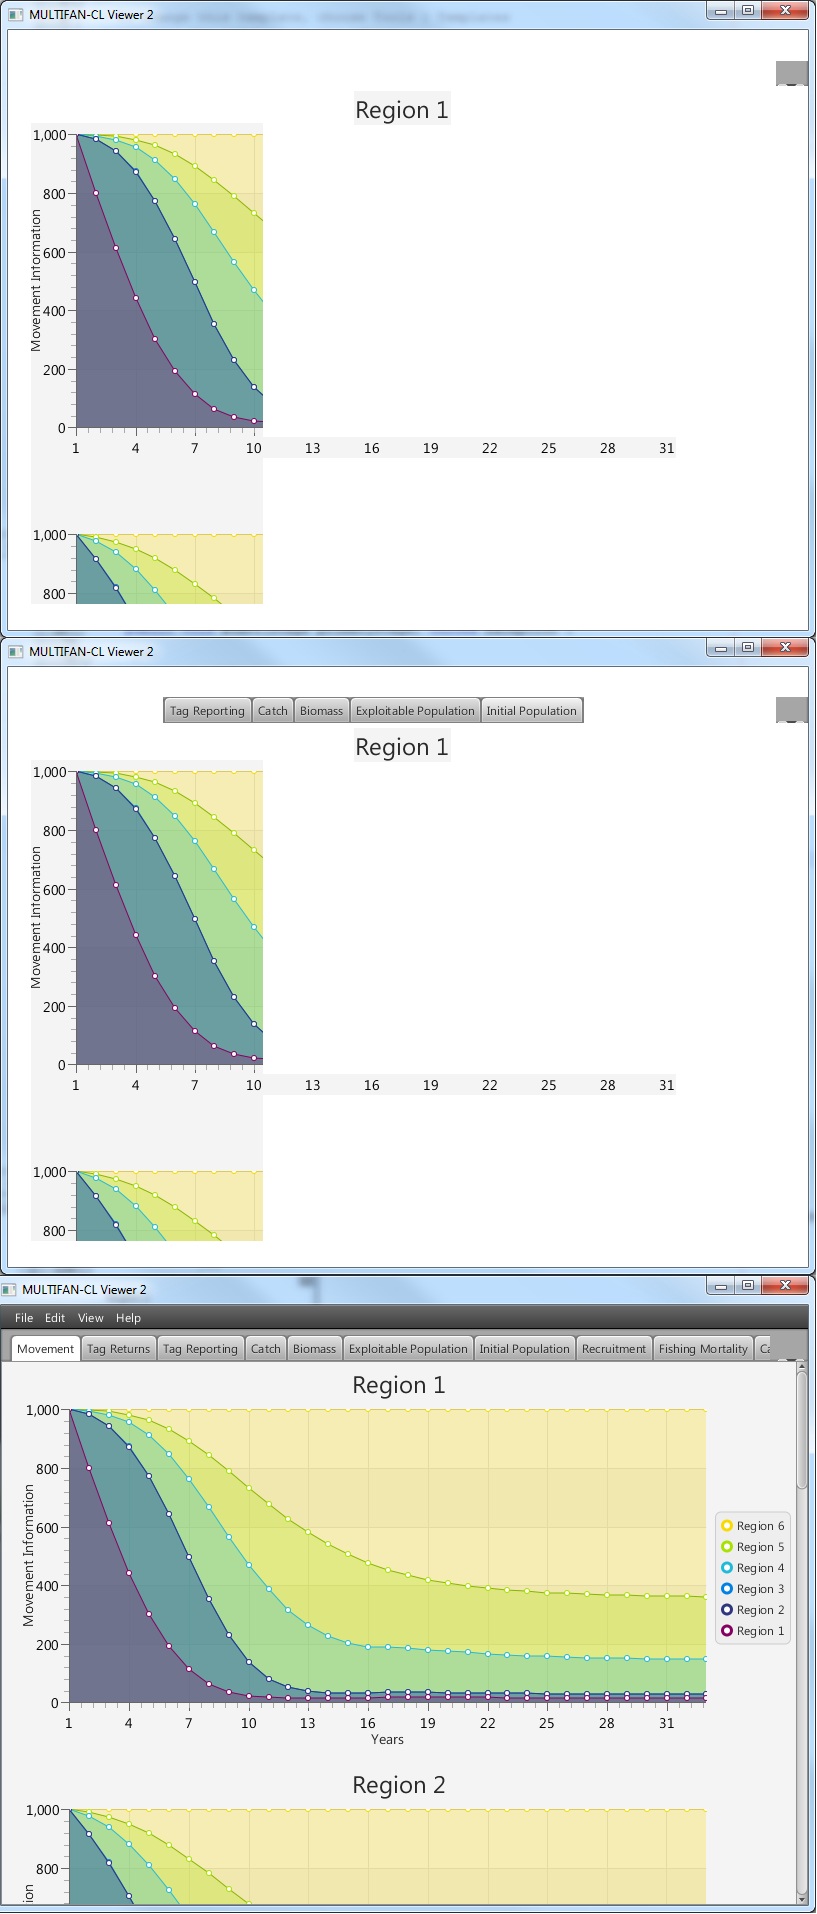Image resolution: width=817 pixels, height=1914 pixels.
Task: Switch to the Tag Returns tab
Action: (118, 1348)
